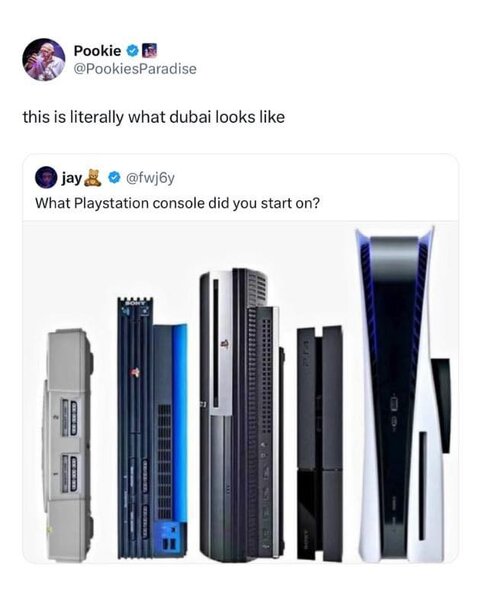Open jay's small profile avatar
This screenshot has height=599, width=488.
[x=46, y=177]
